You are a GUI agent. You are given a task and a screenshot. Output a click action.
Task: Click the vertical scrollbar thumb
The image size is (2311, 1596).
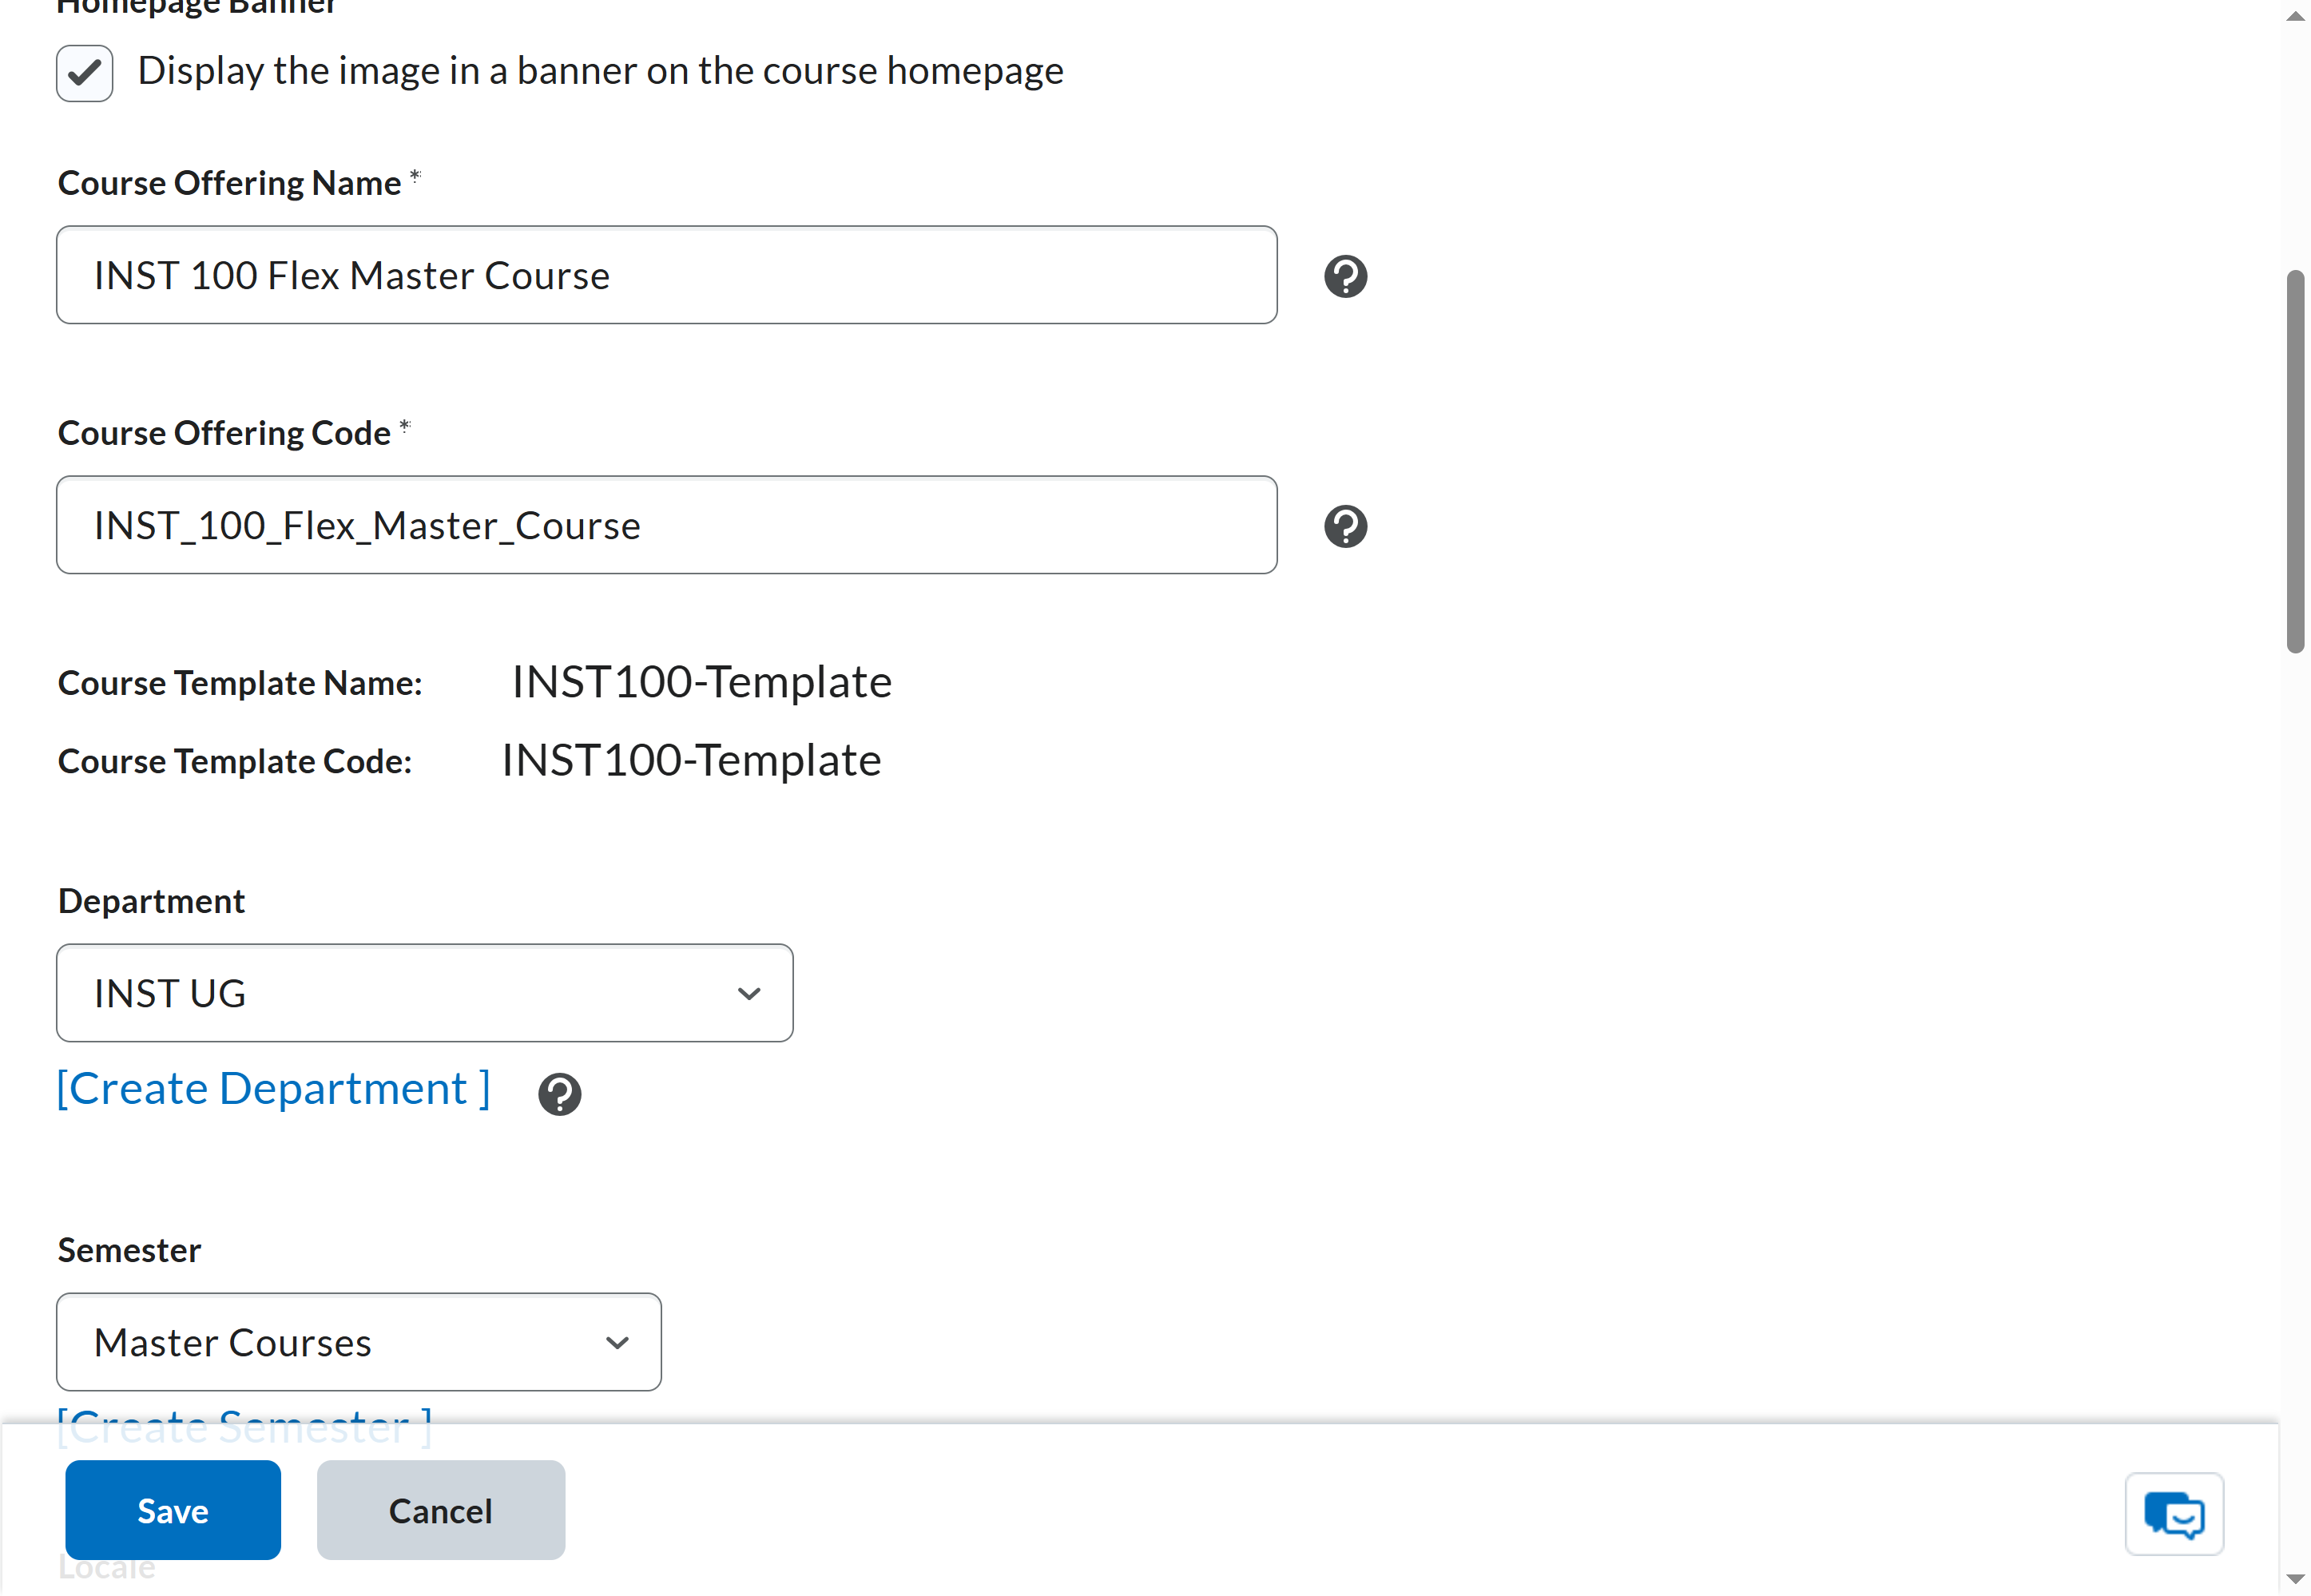[2295, 461]
